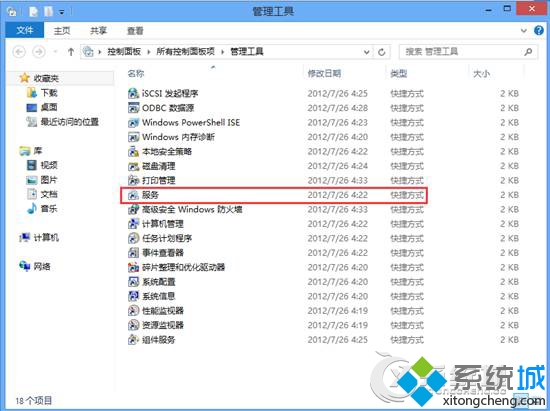
Task: Sort by the 名称 column header
Action: coord(136,73)
